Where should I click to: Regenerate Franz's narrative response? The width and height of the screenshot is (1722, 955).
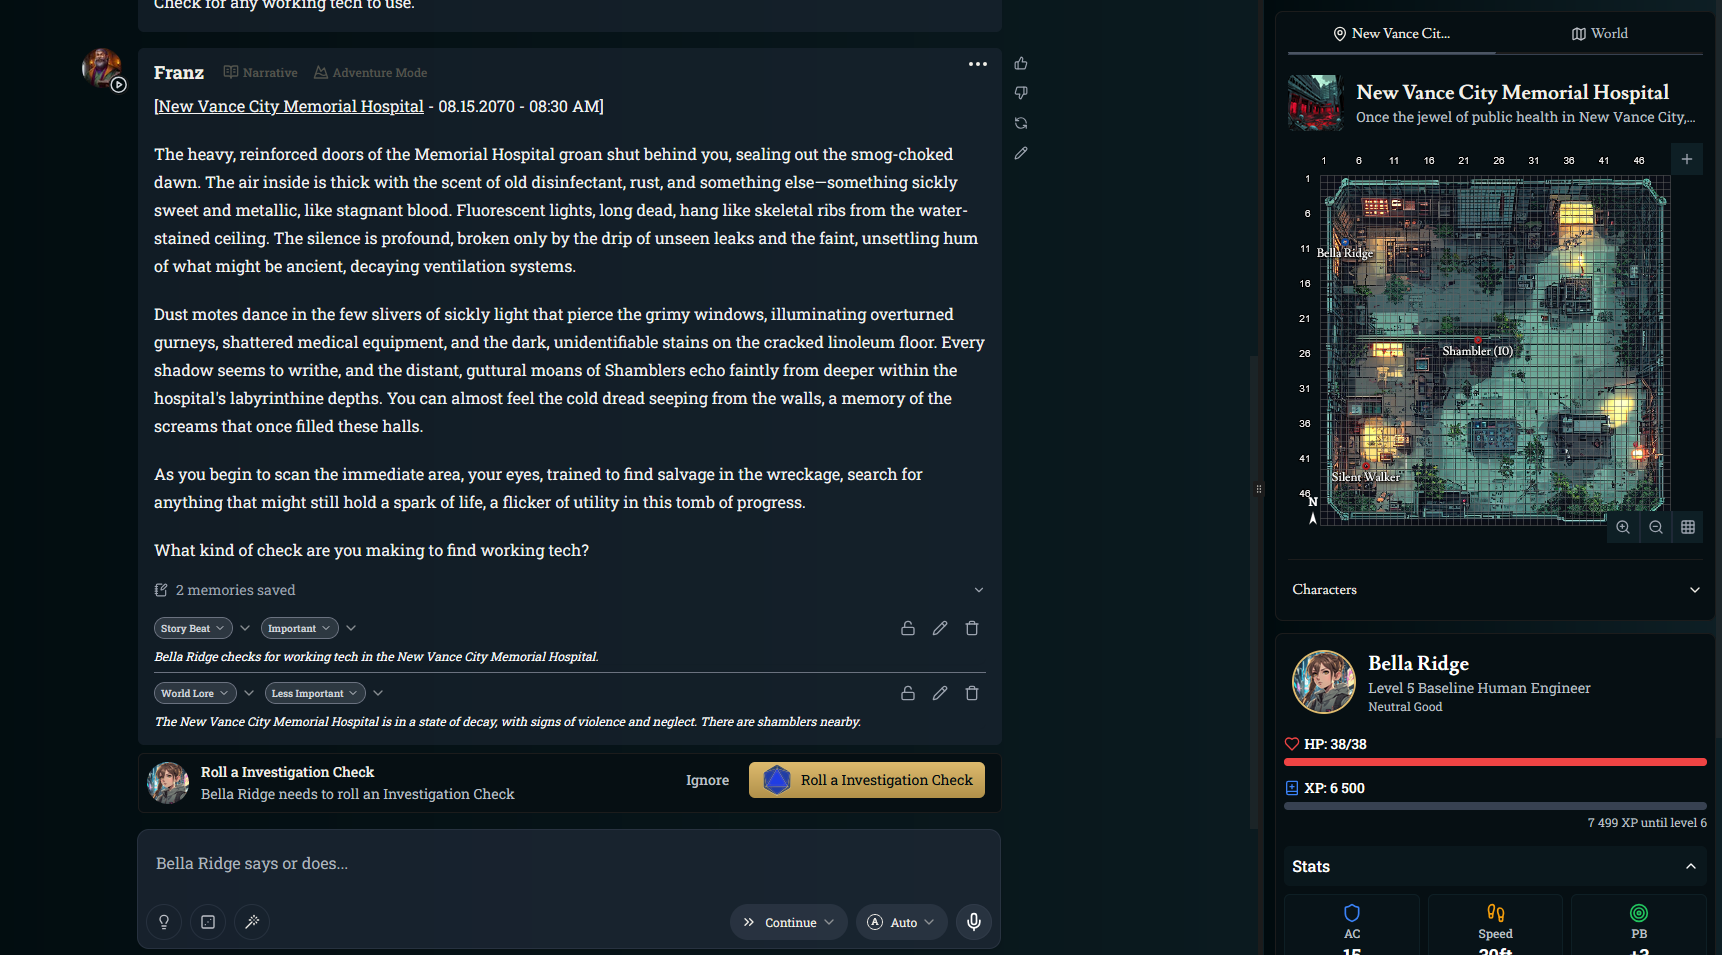pyautogui.click(x=1021, y=123)
